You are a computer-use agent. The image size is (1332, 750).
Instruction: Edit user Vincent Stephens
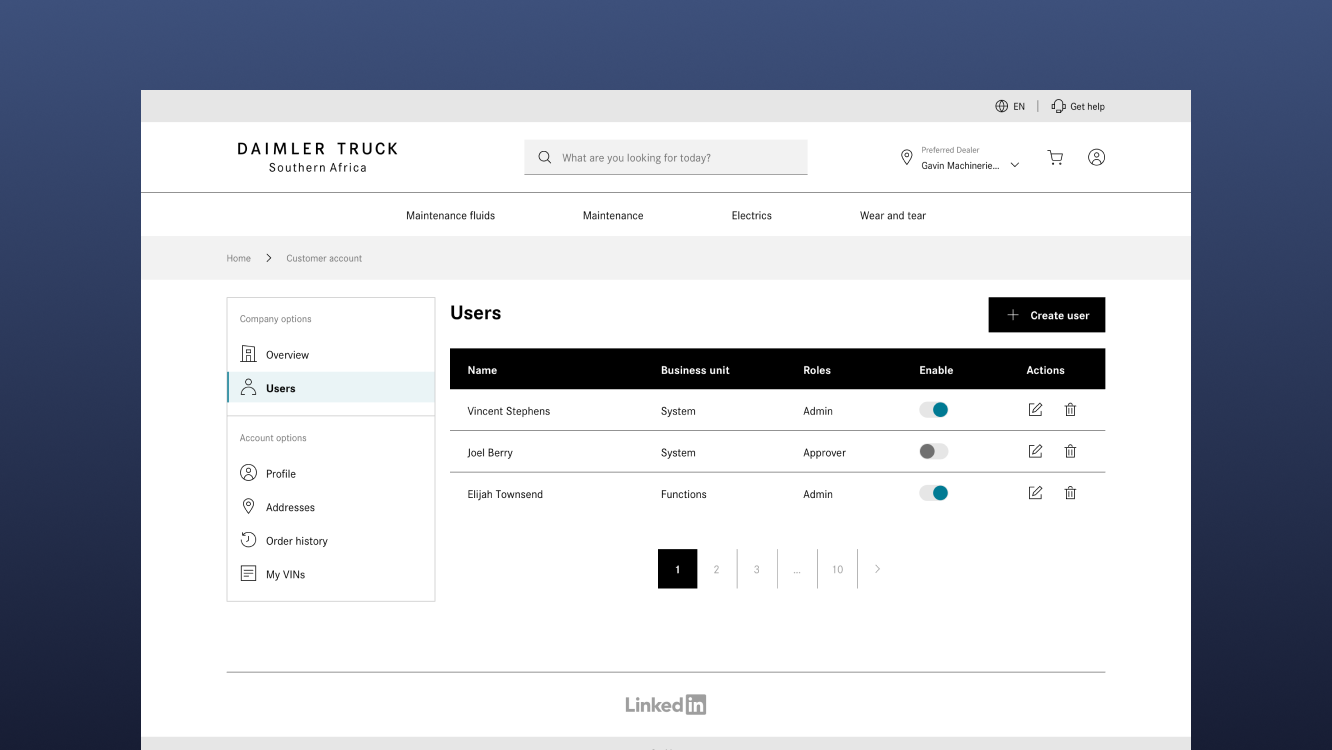click(x=1035, y=410)
